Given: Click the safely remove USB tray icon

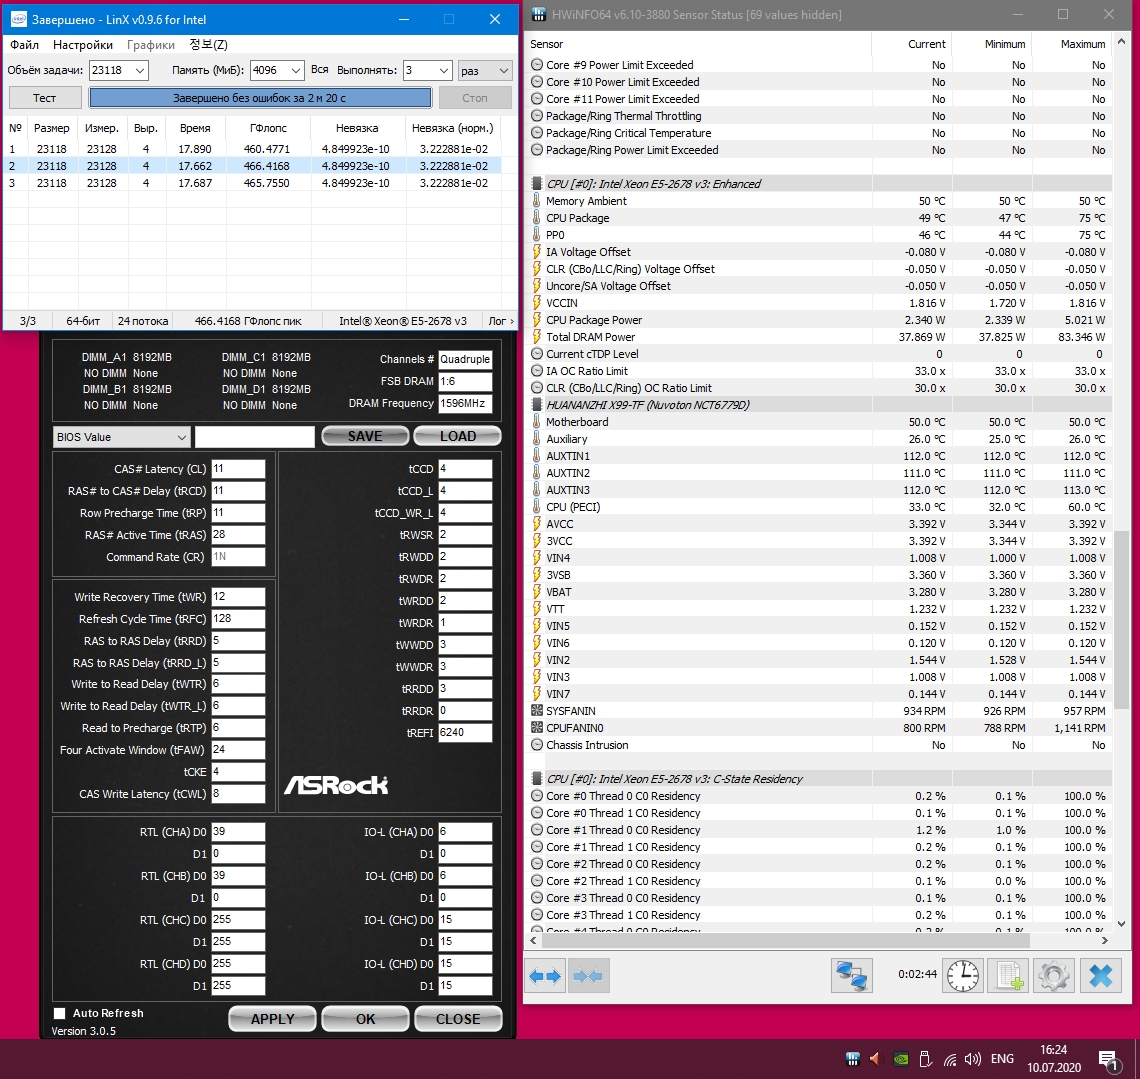Looking at the screenshot, I should click(x=926, y=1059).
